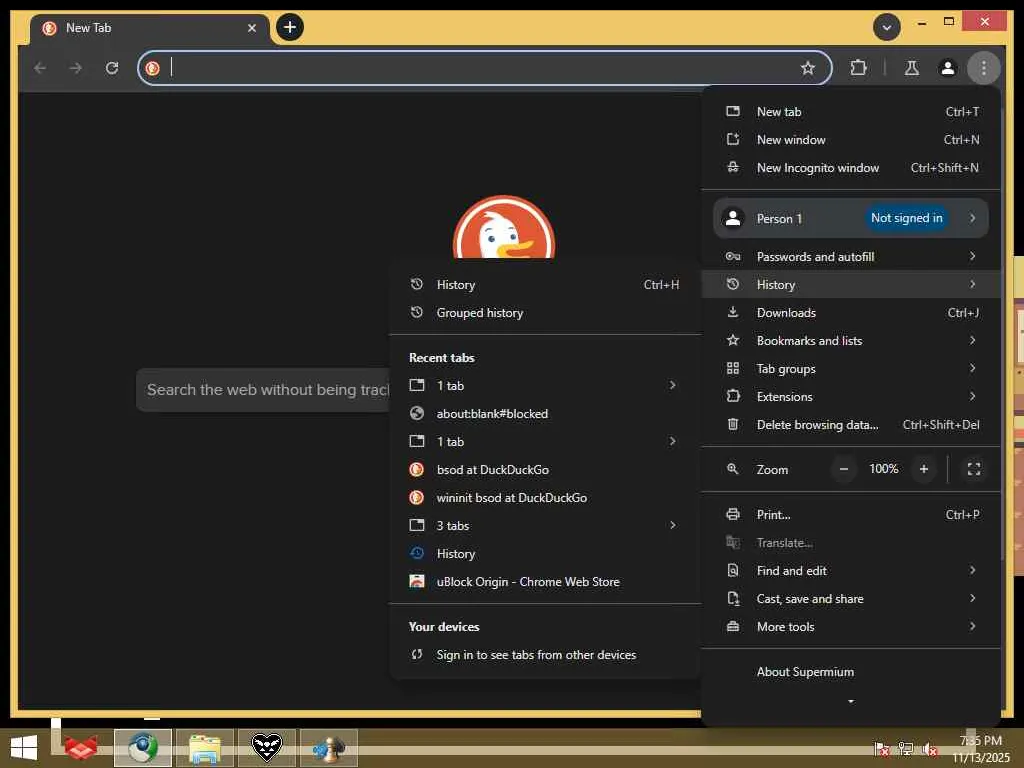The width and height of the screenshot is (1024, 768).
Task: Reopen about:blank#blocked recent tab
Action: (545, 413)
